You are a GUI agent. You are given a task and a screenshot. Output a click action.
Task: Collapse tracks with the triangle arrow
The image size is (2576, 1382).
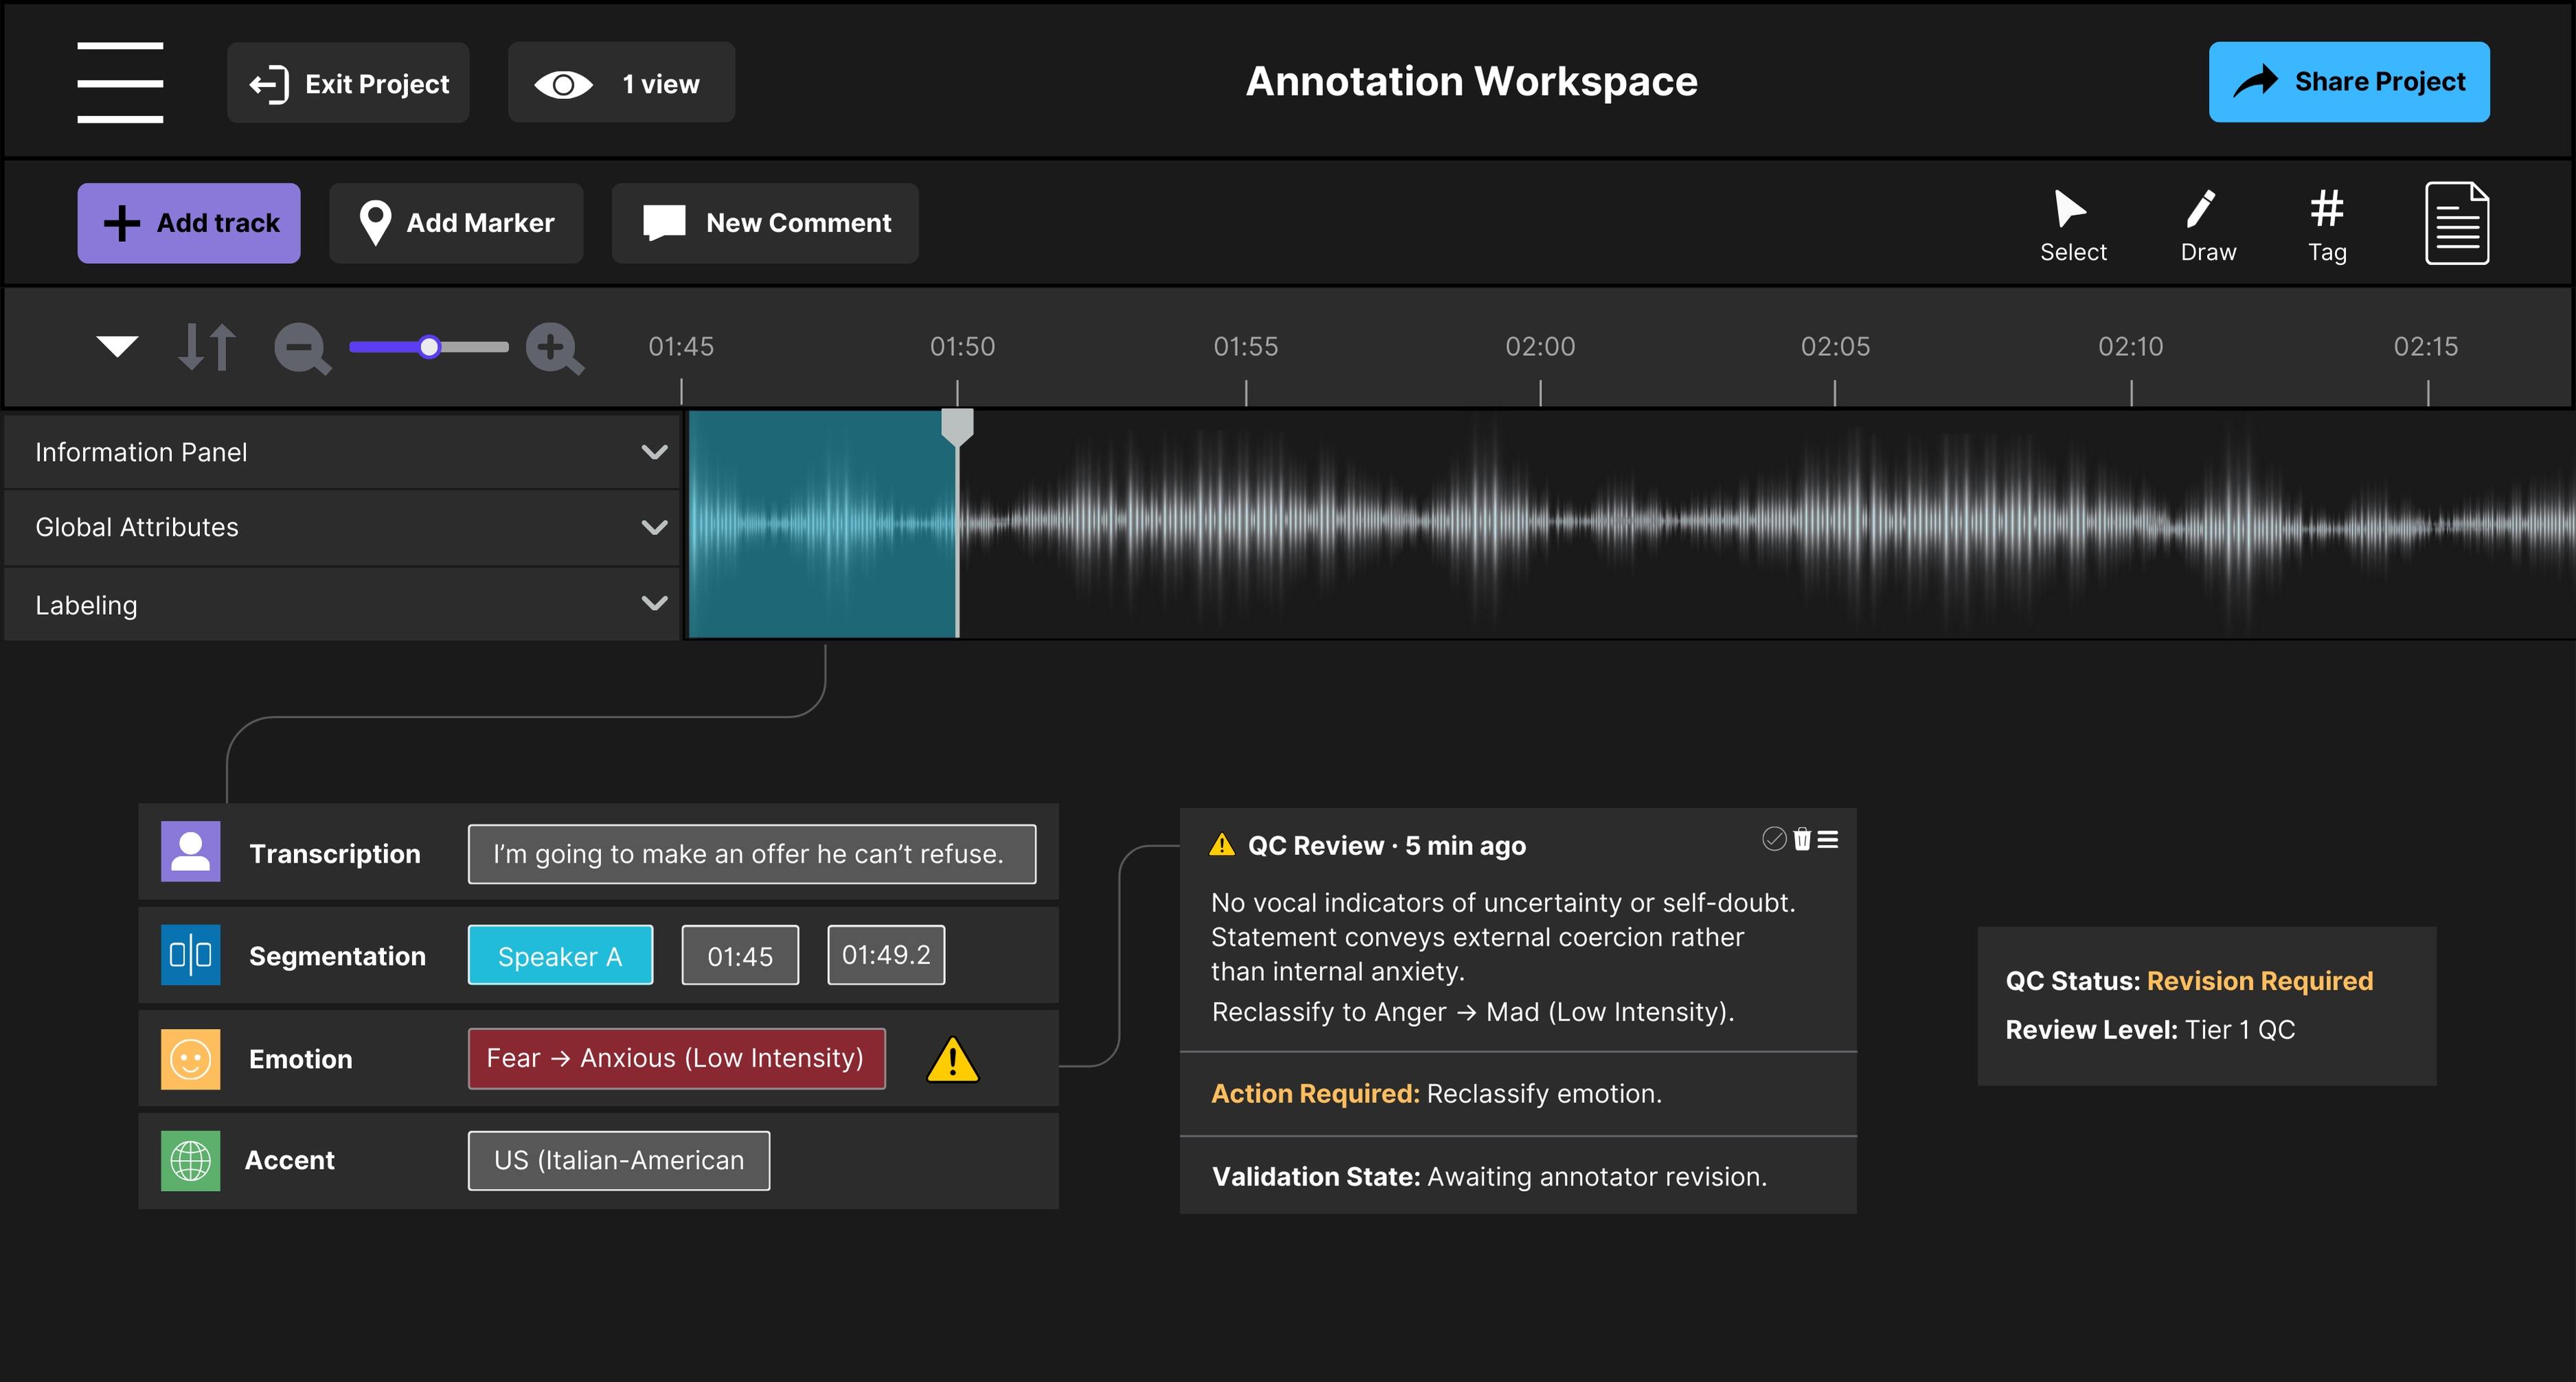coord(117,346)
